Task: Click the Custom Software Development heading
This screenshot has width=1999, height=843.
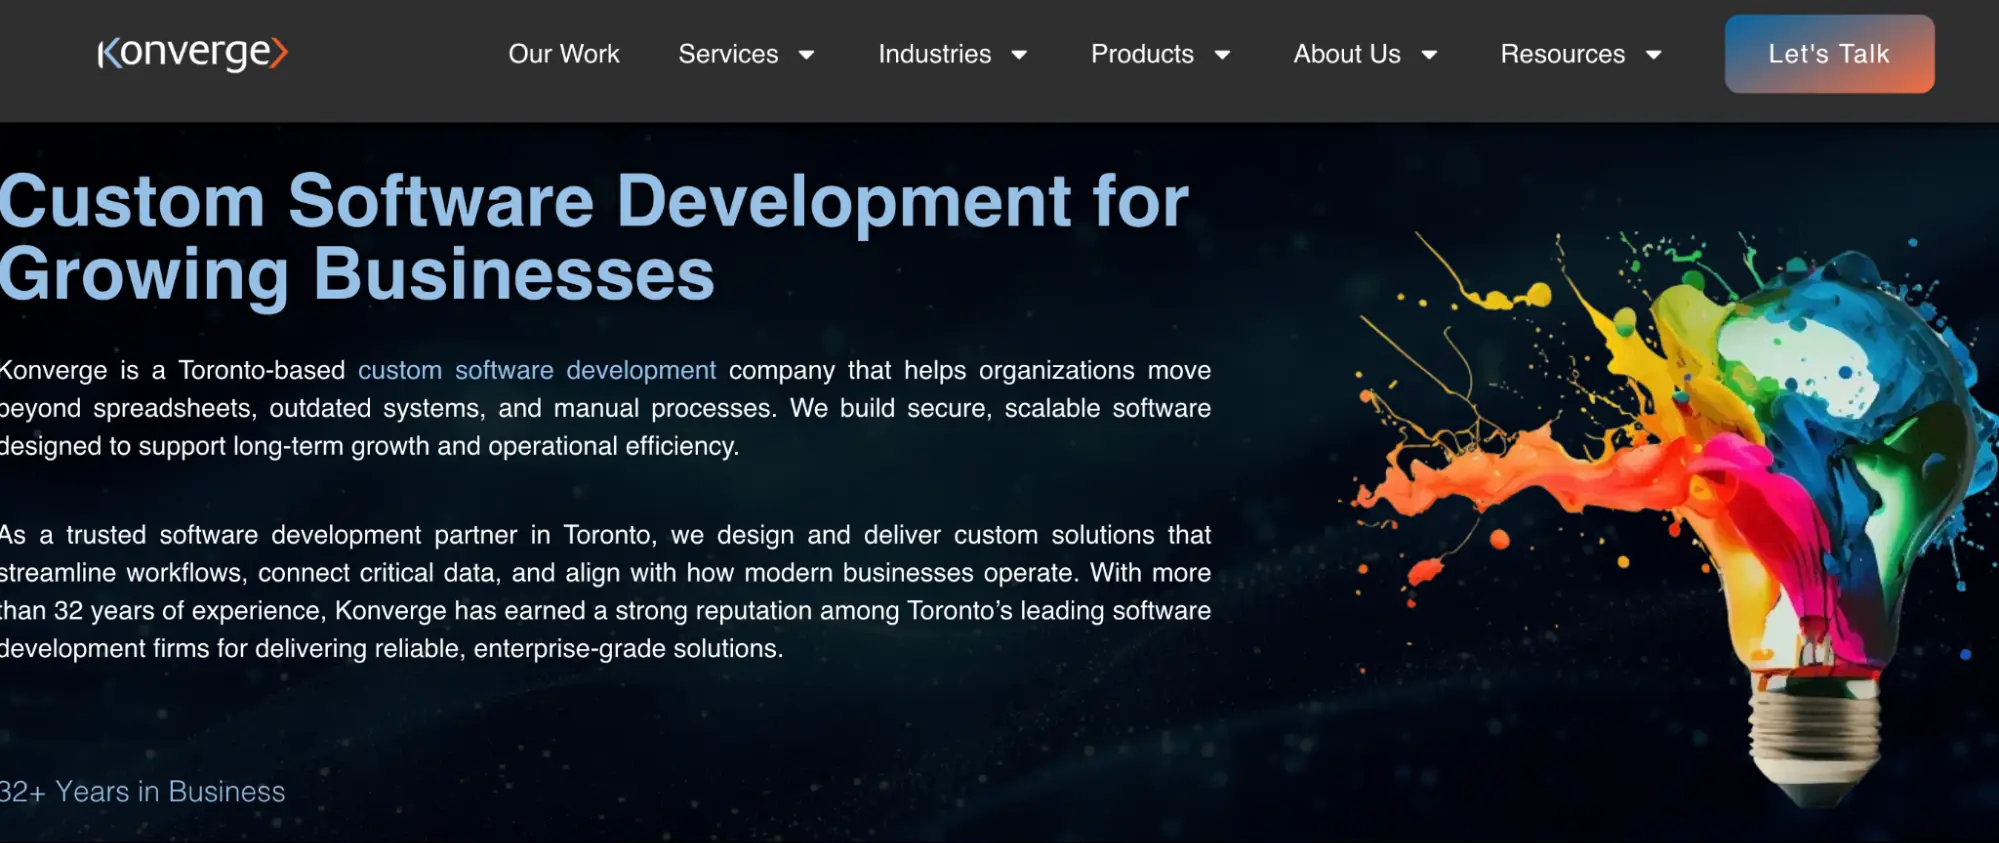Action: click(x=594, y=237)
